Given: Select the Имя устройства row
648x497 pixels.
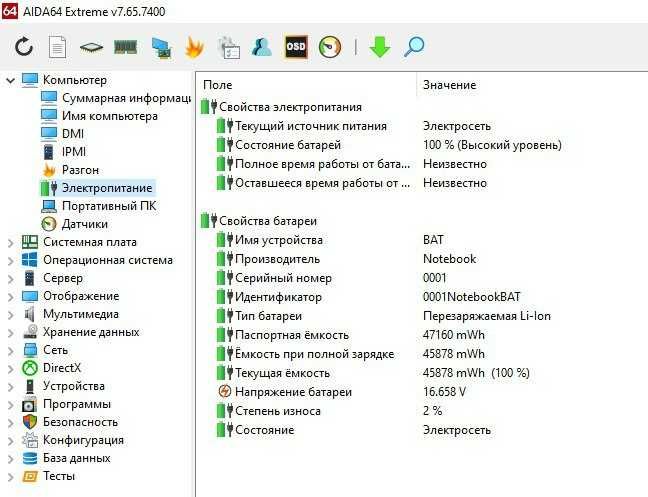Looking at the screenshot, I should pyautogui.click(x=330, y=240).
